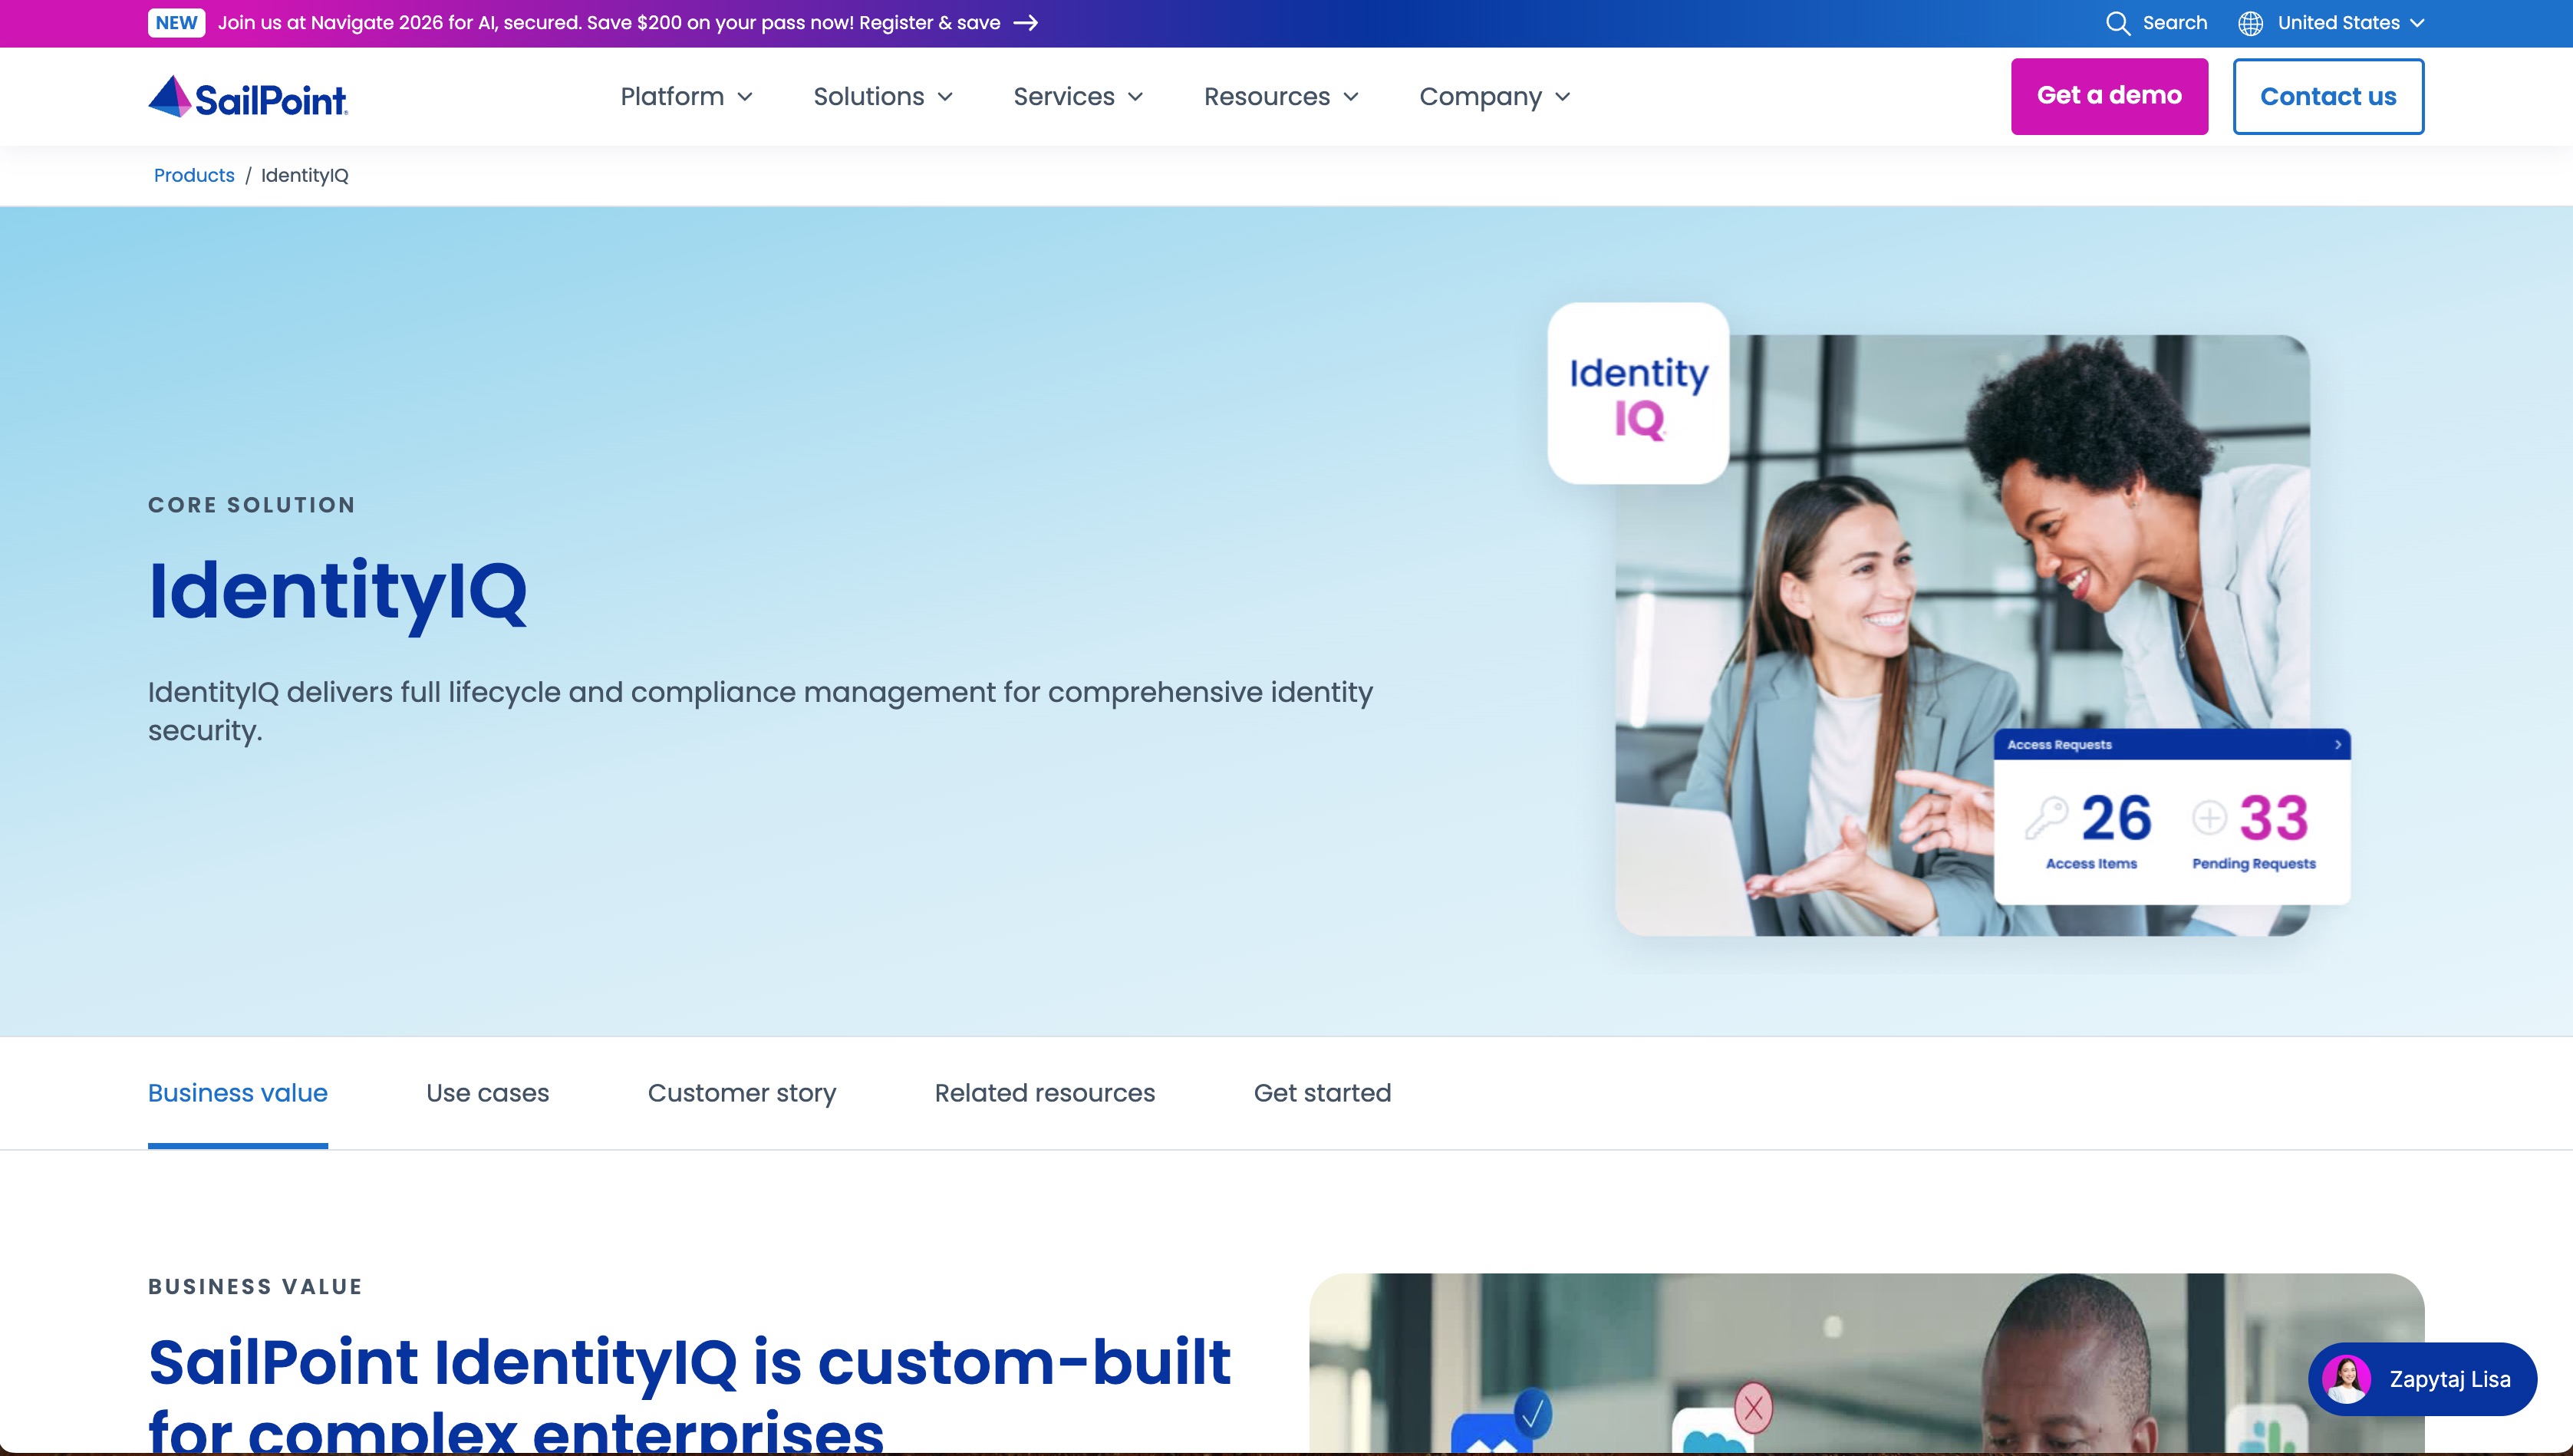Click the 'IdentityIQ delivers full lifecycle' description
Image resolution: width=2573 pixels, height=1456 pixels.
click(761, 711)
